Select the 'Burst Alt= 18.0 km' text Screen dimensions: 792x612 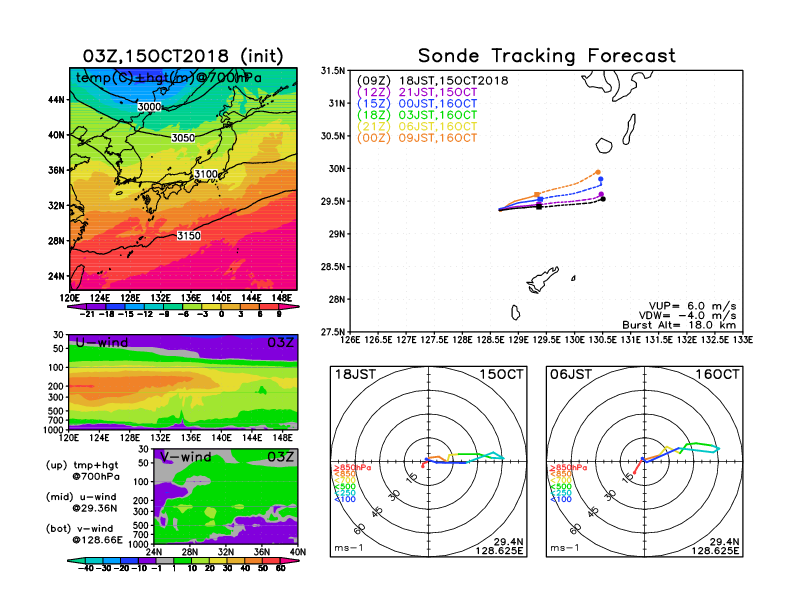pyautogui.click(x=679, y=325)
